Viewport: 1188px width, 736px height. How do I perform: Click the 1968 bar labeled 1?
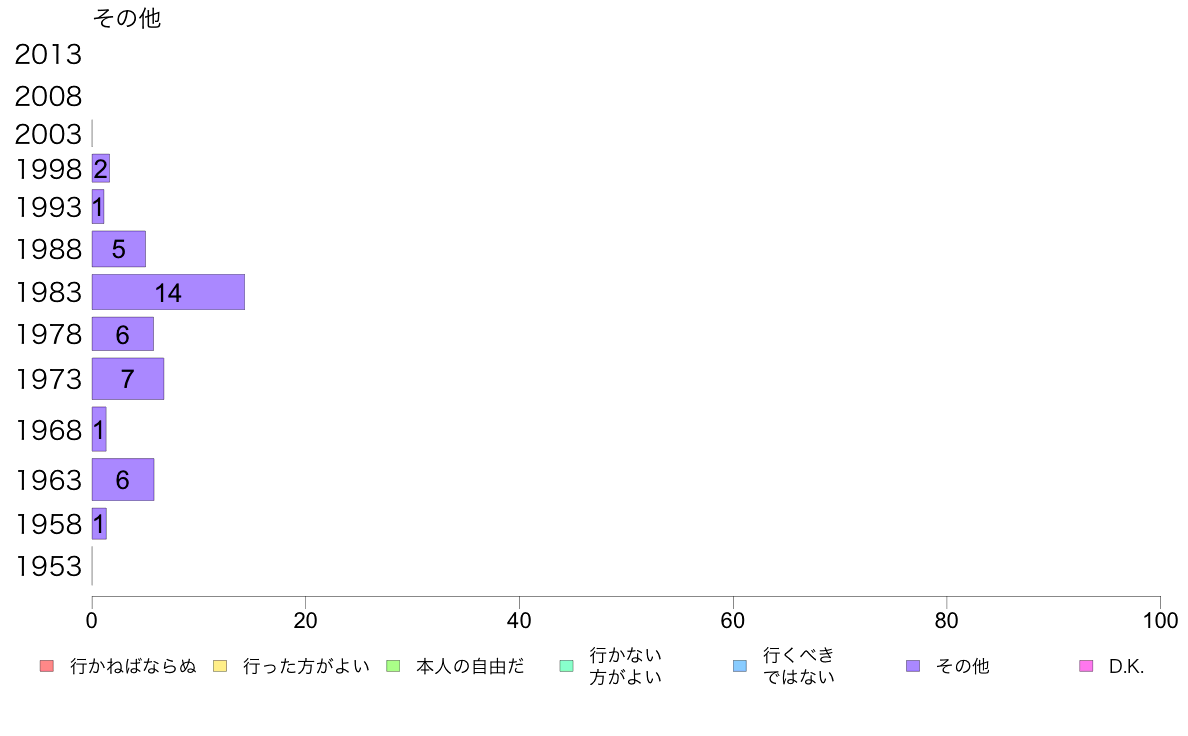click(x=98, y=429)
